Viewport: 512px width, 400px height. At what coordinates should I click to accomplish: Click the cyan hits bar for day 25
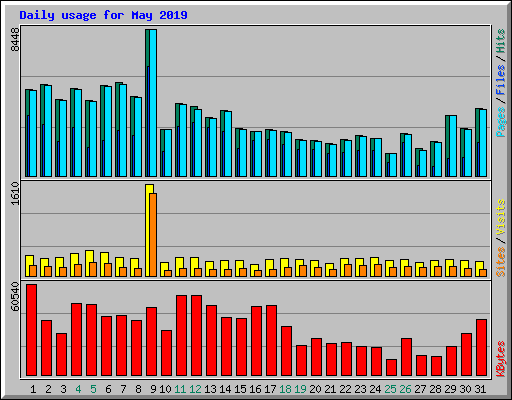coord(393,165)
